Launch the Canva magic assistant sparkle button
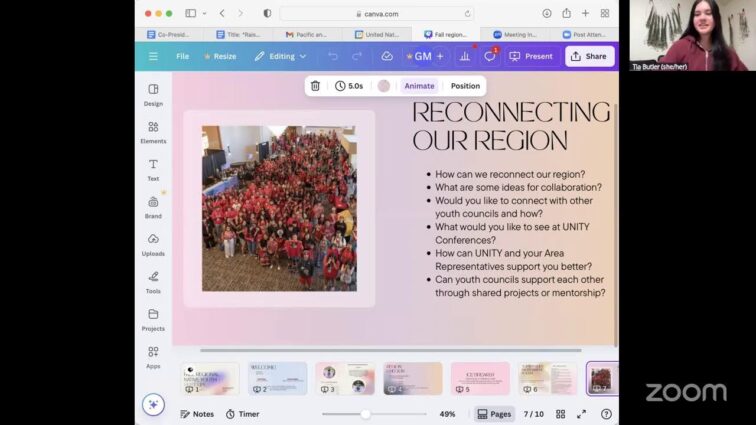The image size is (756, 425). click(x=153, y=404)
